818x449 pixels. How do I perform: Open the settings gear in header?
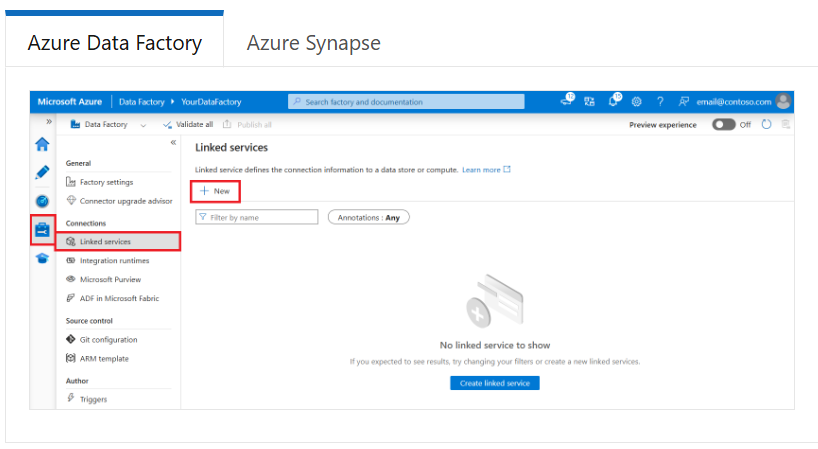click(x=636, y=101)
